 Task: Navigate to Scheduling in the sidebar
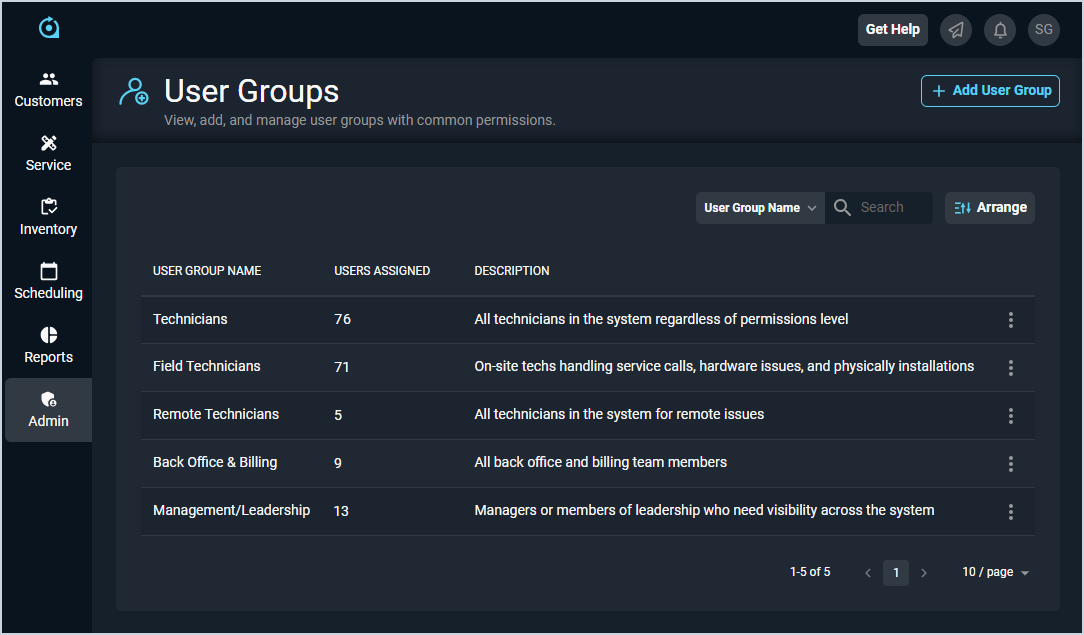click(48, 282)
